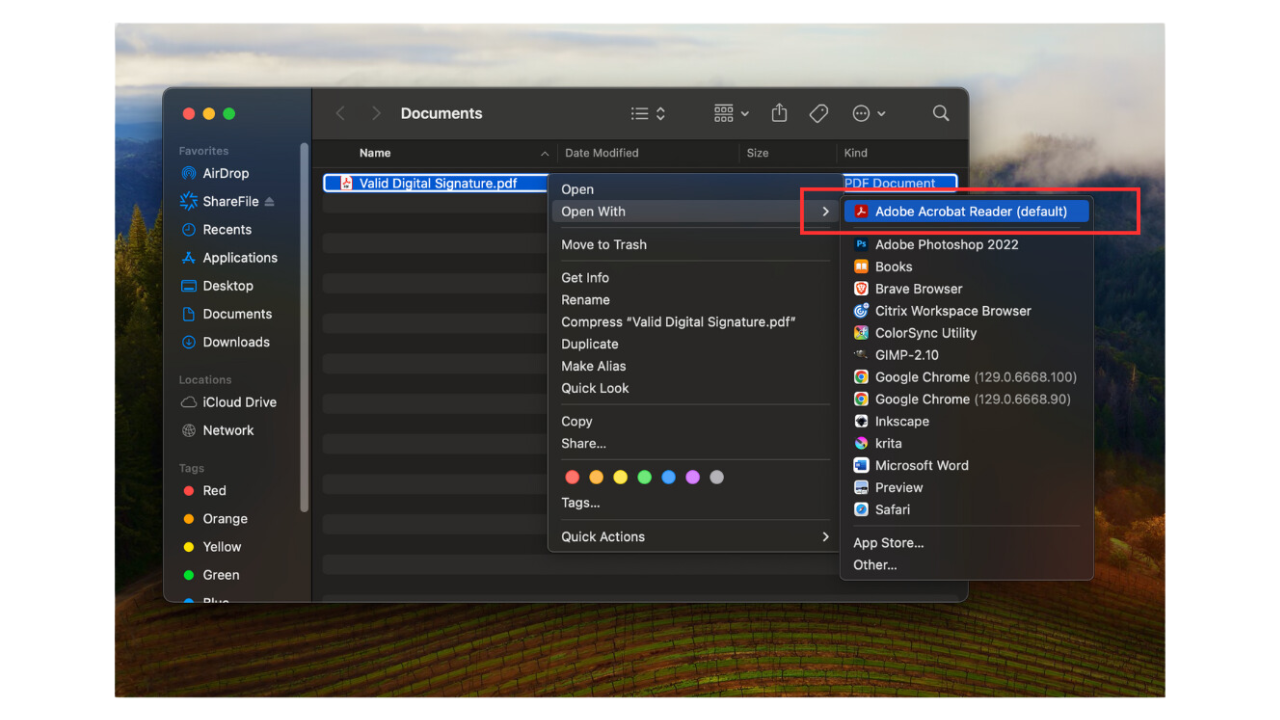Select the Yellow tag in sidebar

212,546
